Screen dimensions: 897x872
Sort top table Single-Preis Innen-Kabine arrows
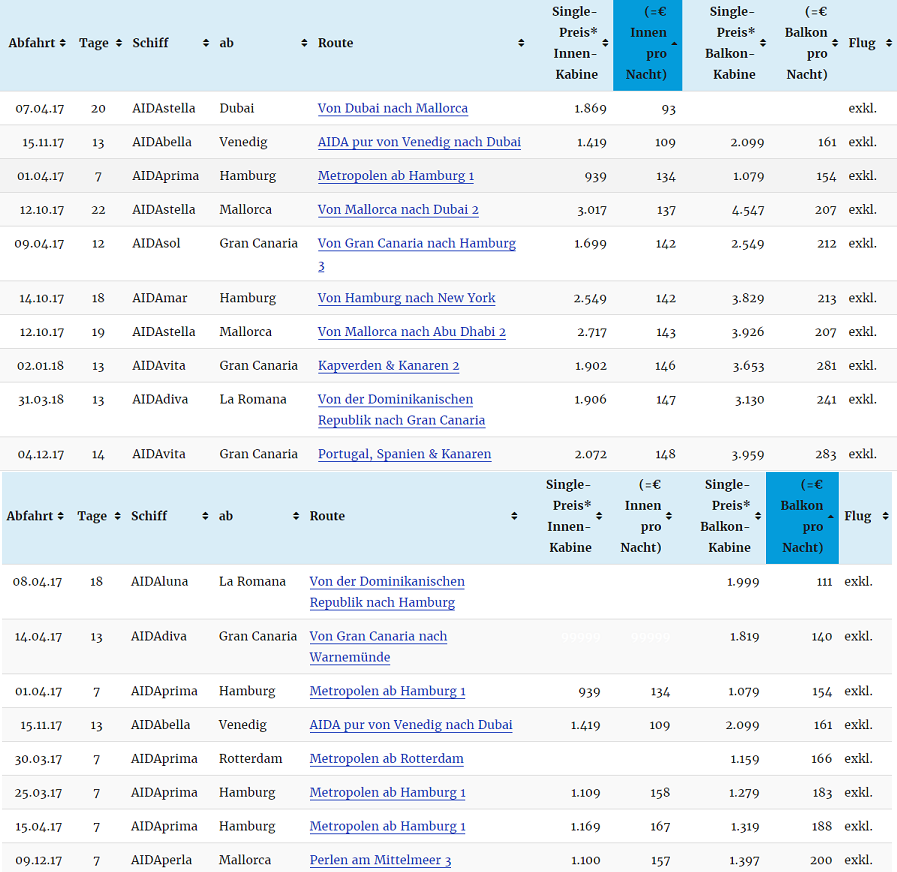pos(605,43)
